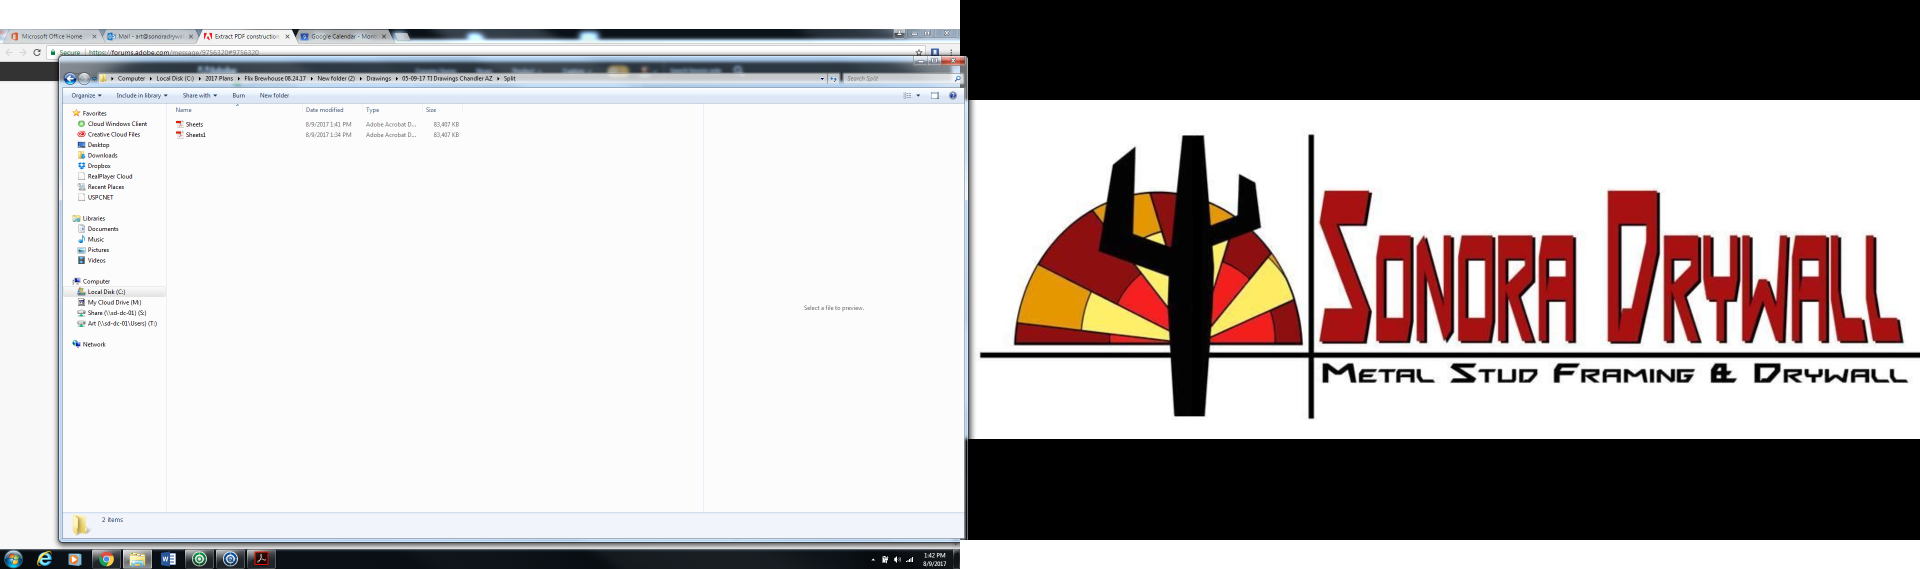Open the Chrome three-dot menu
The image size is (1920, 569).
coord(950,52)
